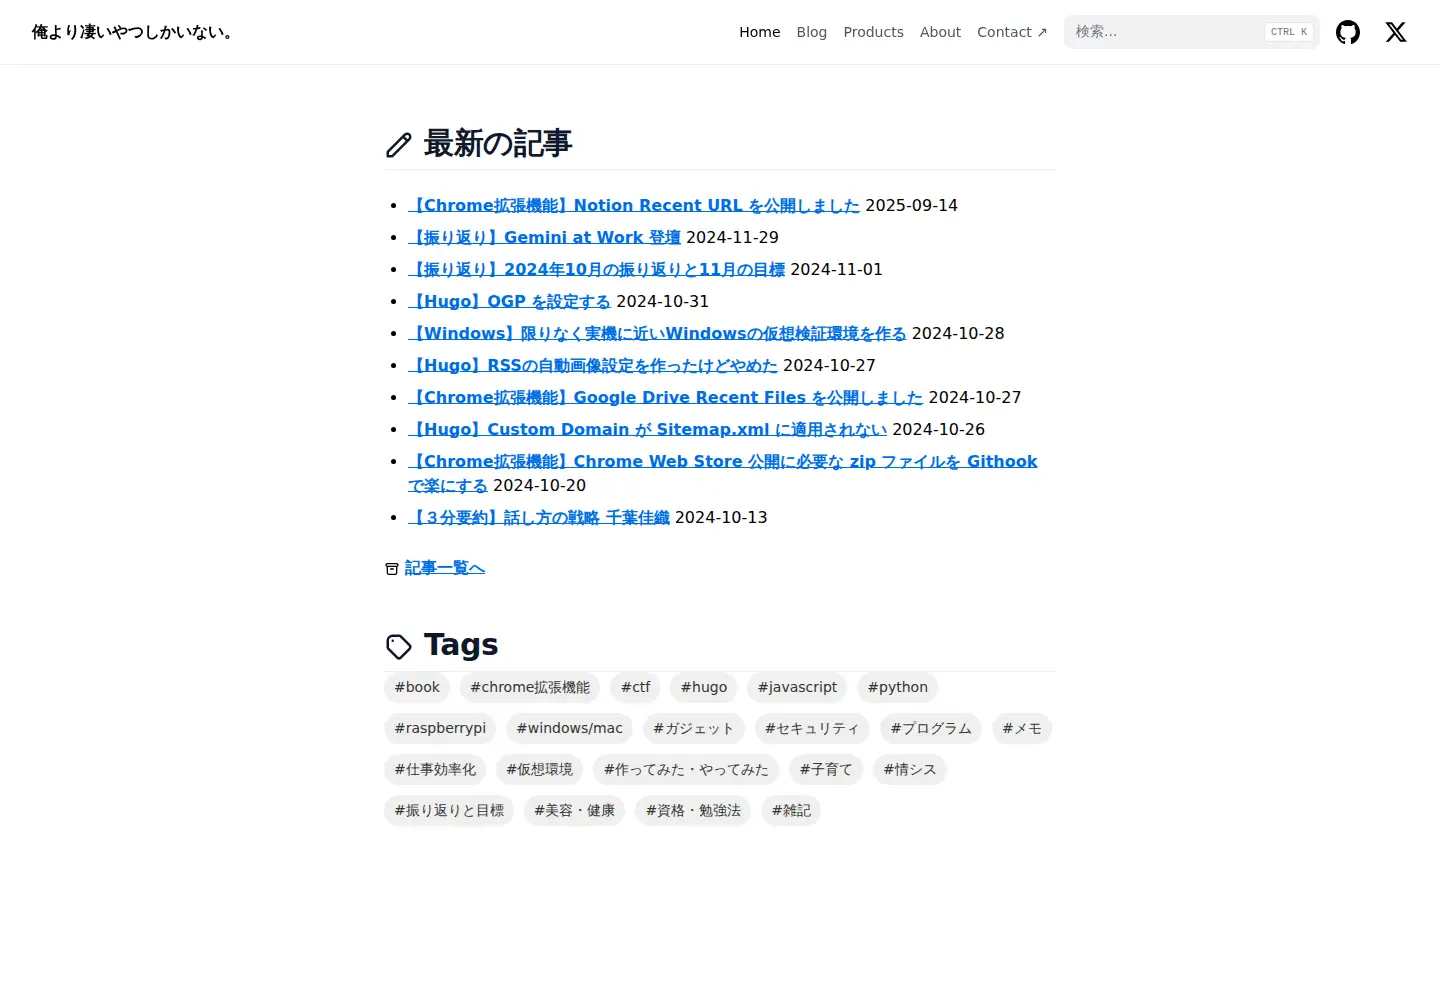Click the pencil icon next to 最新の記事
1440x1000 pixels.
point(399,145)
